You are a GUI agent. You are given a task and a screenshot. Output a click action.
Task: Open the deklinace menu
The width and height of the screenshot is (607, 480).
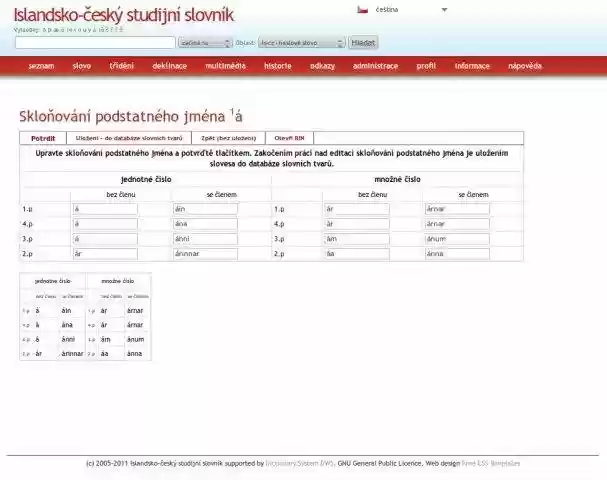coord(170,66)
